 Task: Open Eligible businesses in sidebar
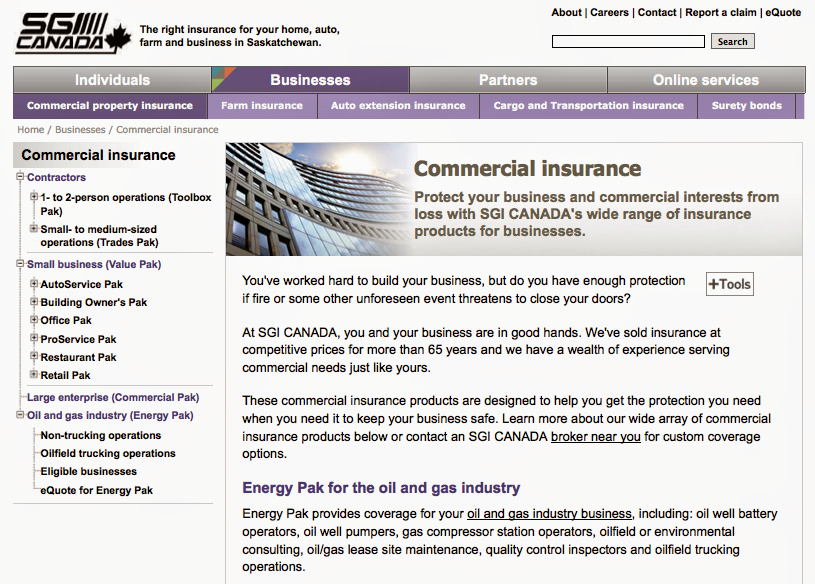pyautogui.click(x=89, y=471)
